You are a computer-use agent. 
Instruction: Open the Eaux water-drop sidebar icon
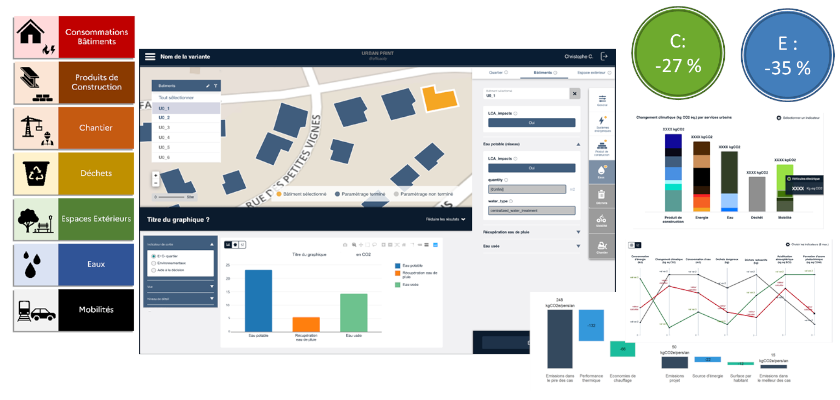click(x=602, y=168)
